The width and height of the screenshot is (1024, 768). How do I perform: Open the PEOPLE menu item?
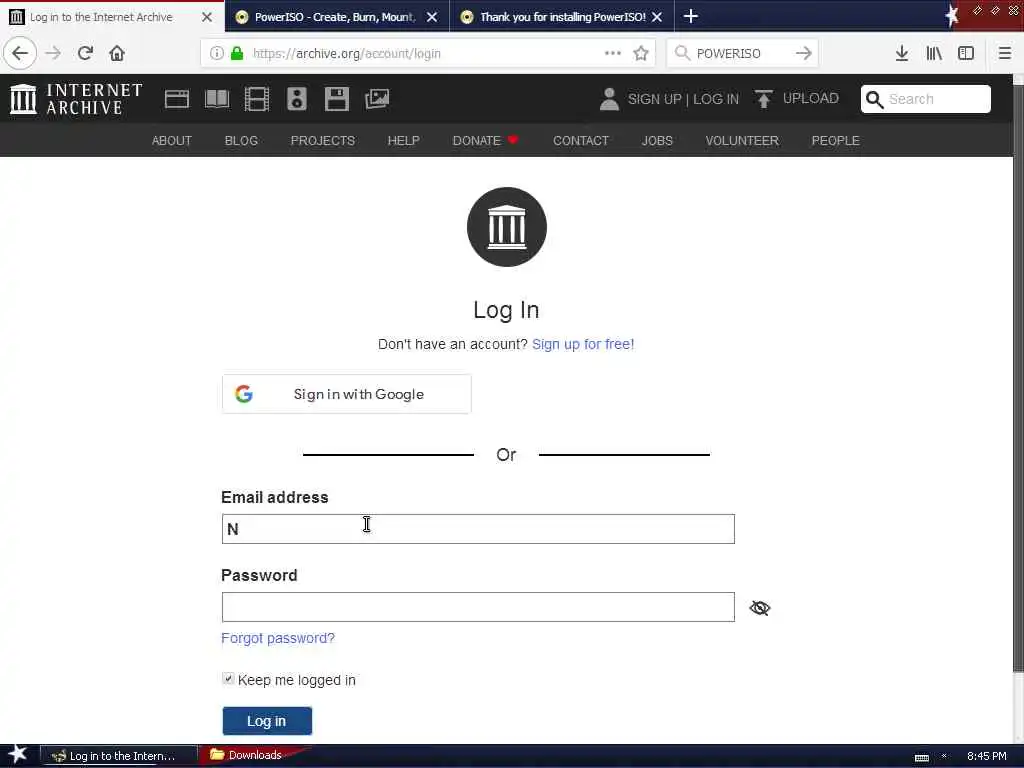pos(835,140)
